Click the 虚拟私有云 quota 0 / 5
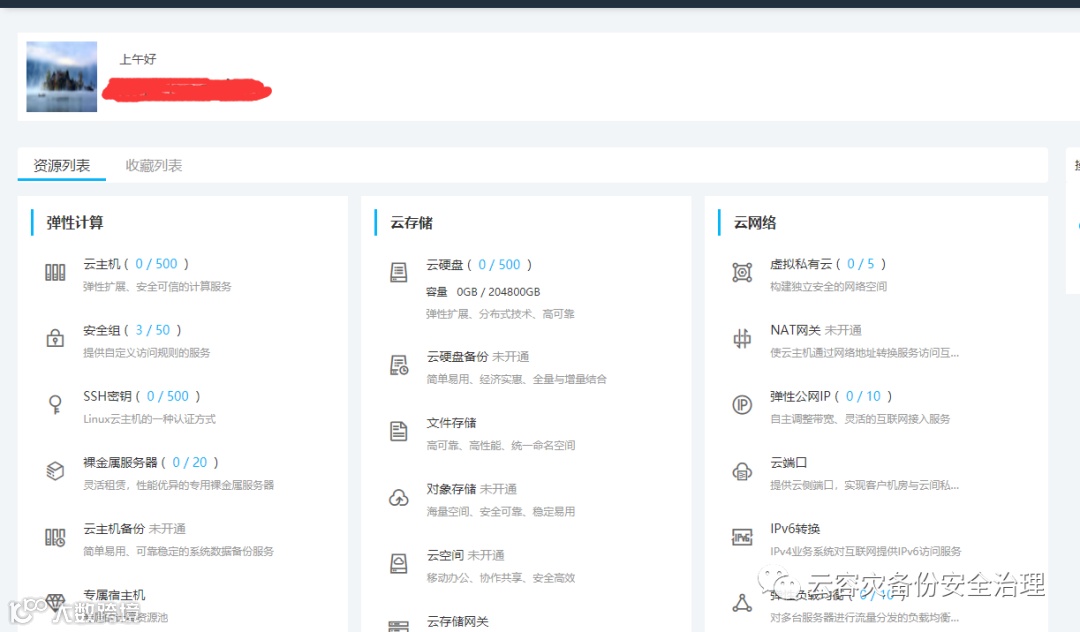The height and width of the screenshot is (632, 1080). point(860,264)
